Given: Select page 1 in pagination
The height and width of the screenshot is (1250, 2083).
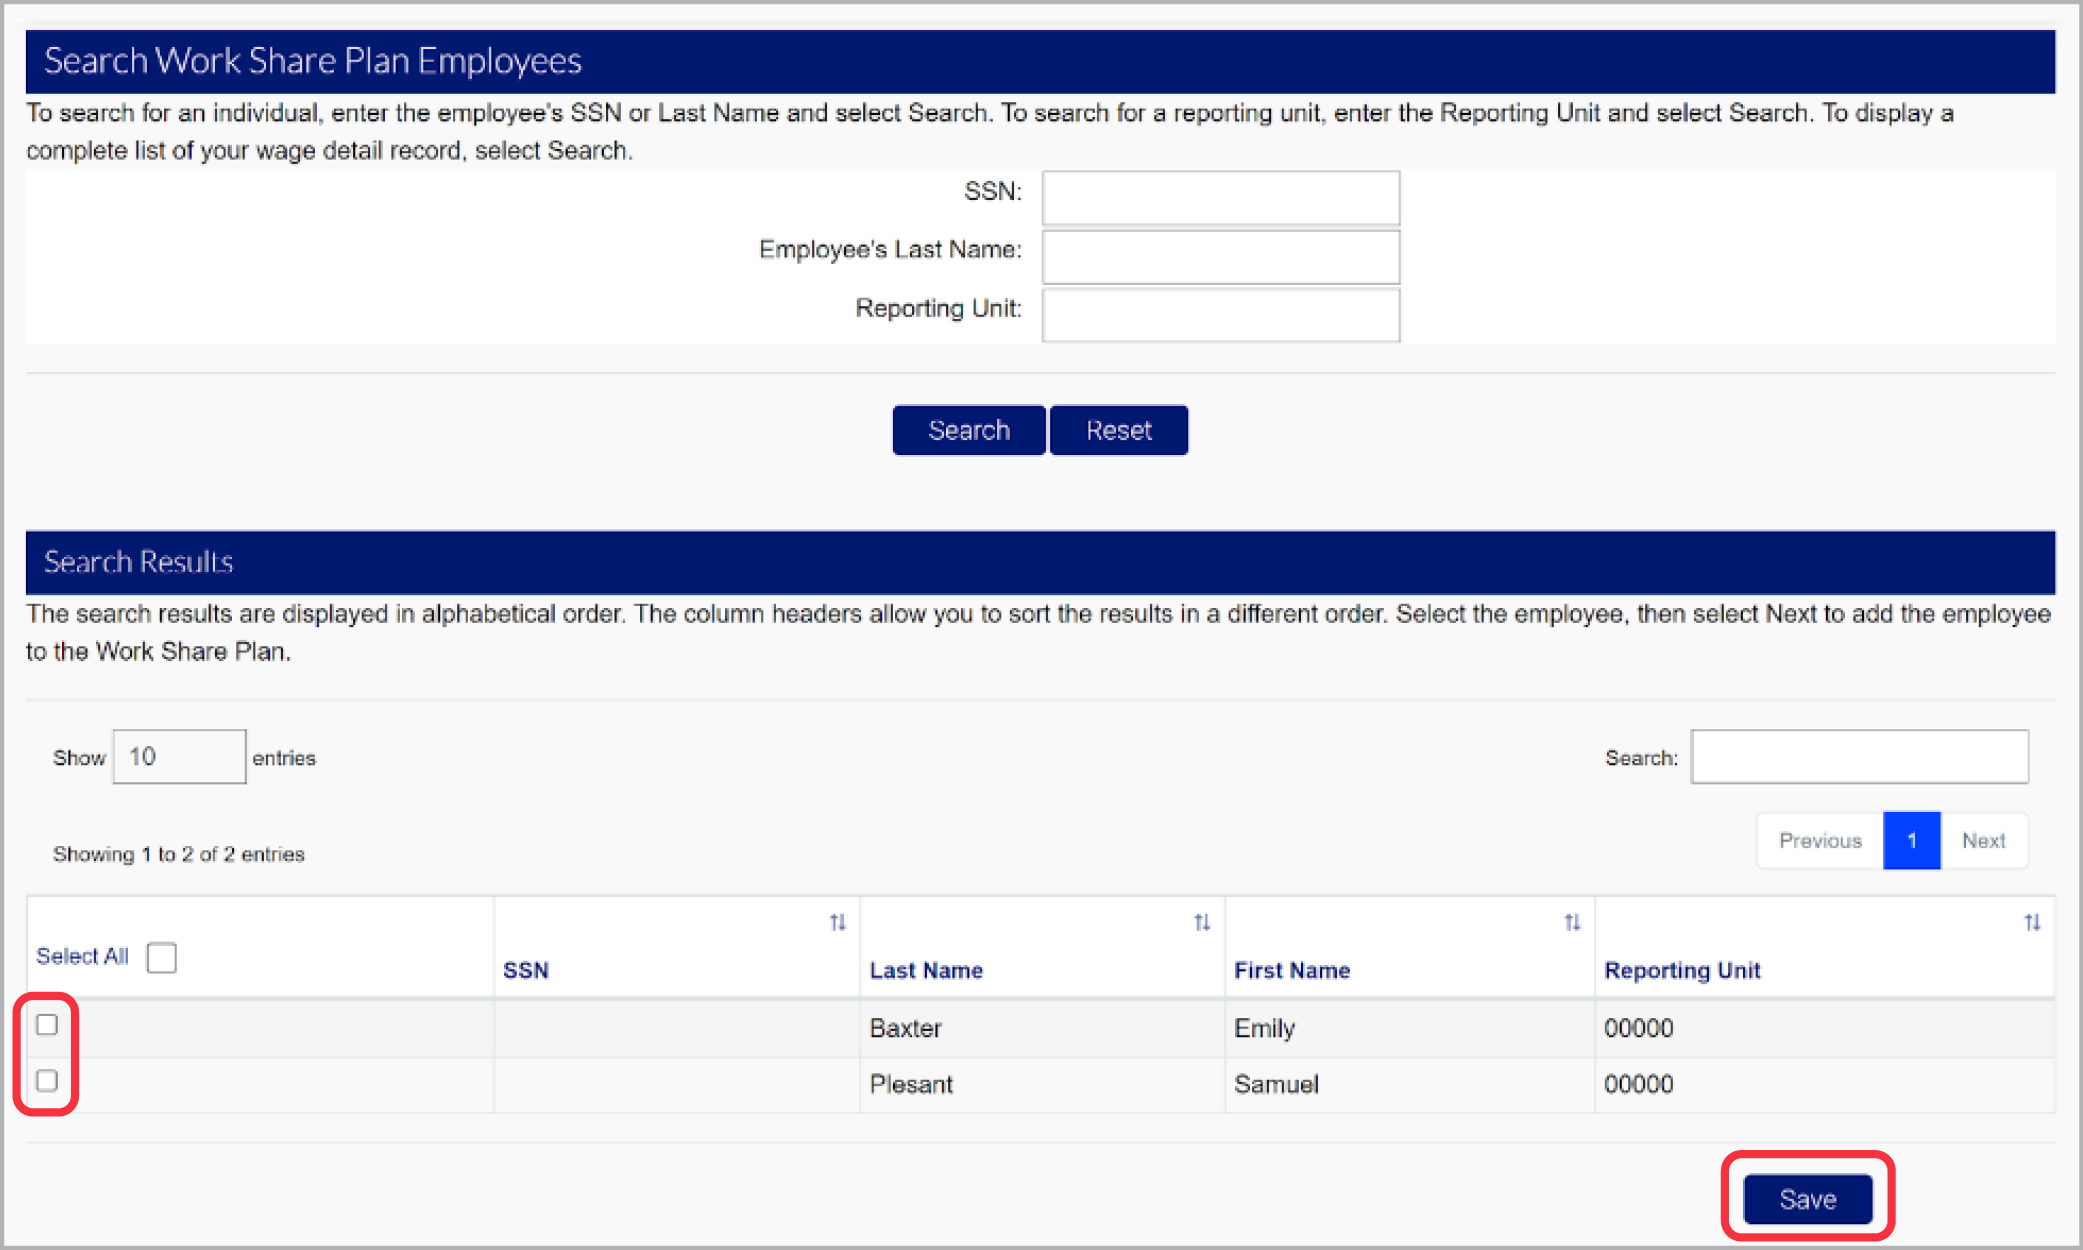Looking at the screenshot, I should [x=1911, y=841].
